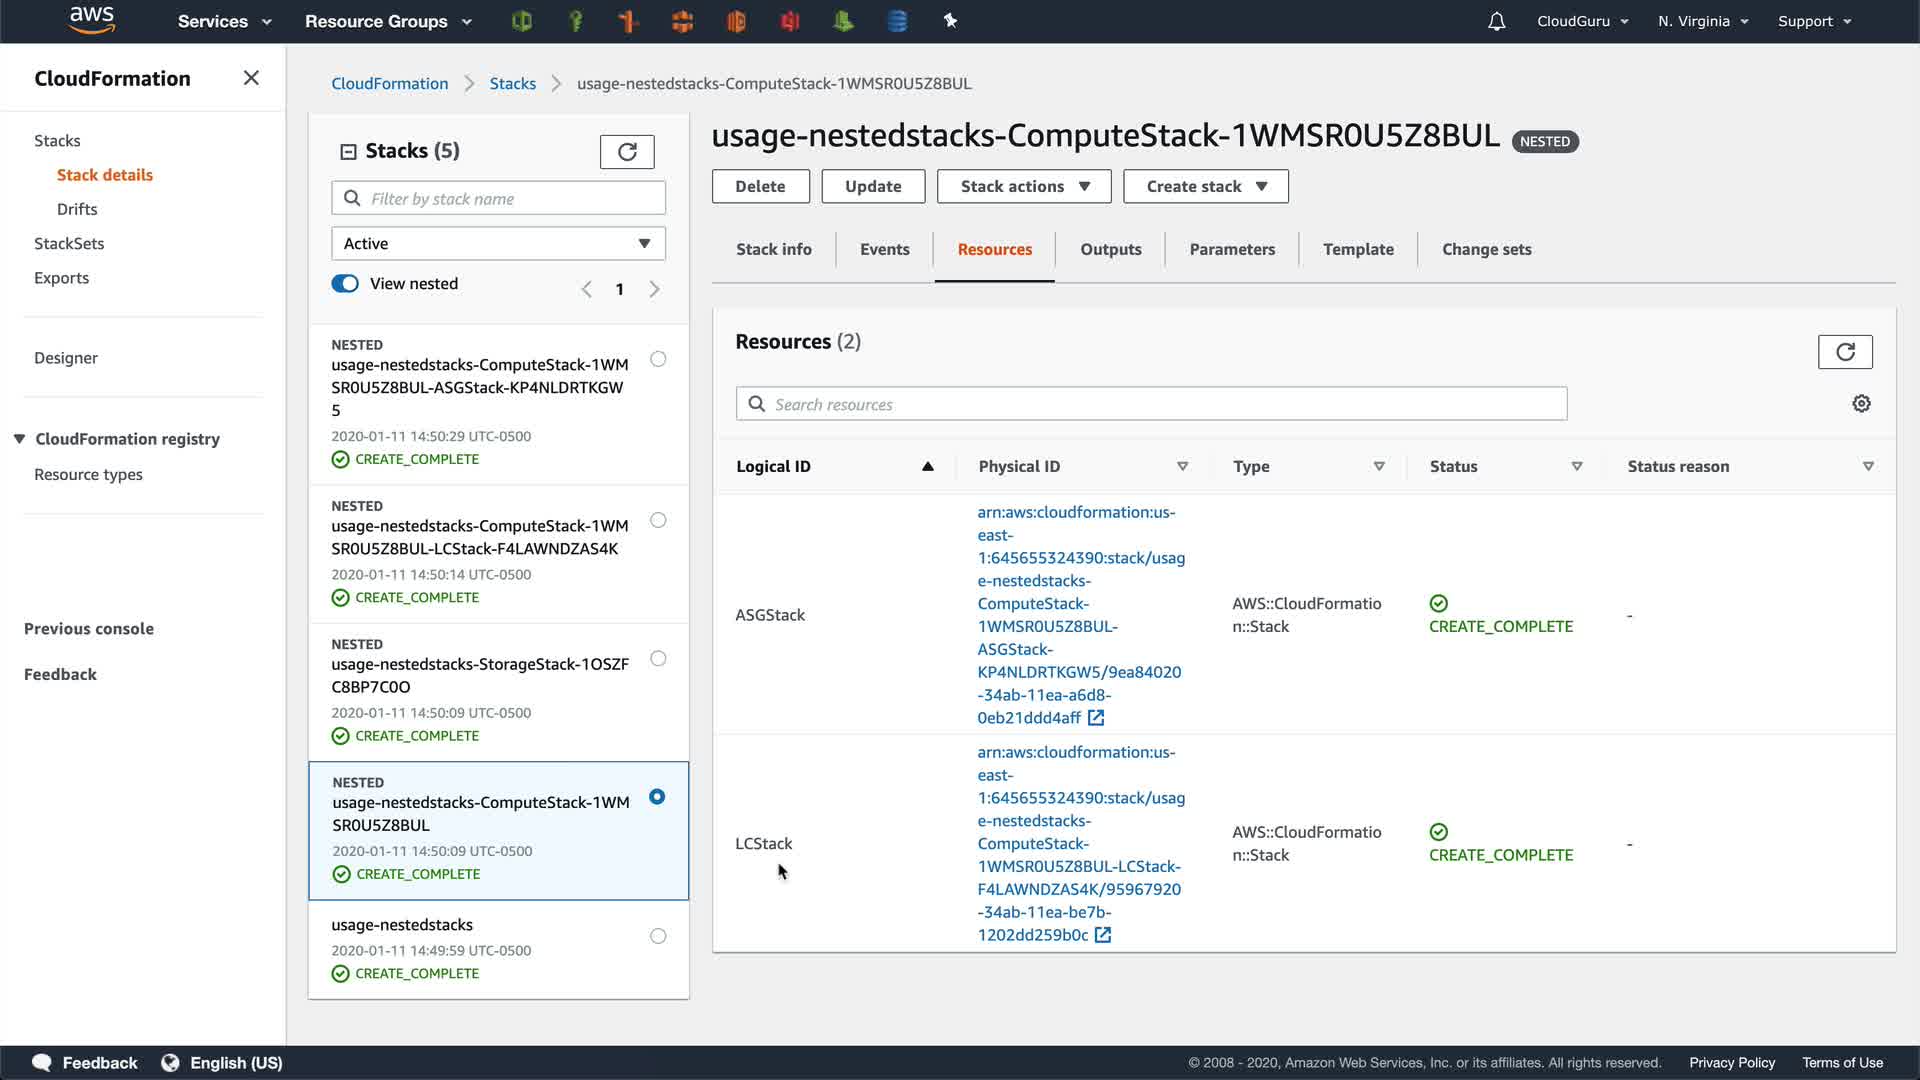The image size is (1920, 1080).
Task: Open the Template tab
Action: (1357, 250)
